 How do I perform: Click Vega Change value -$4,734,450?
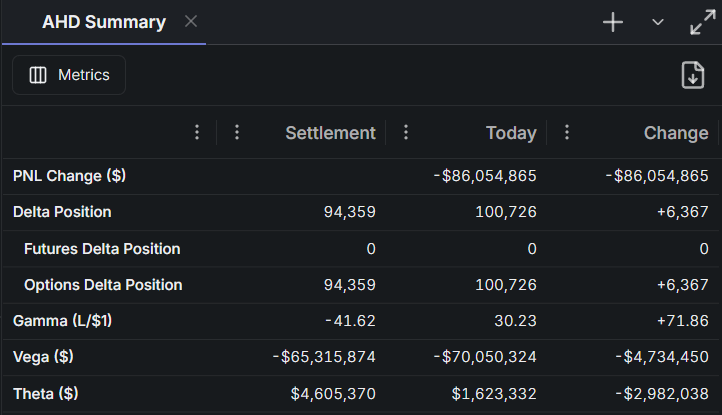[662, 357]
